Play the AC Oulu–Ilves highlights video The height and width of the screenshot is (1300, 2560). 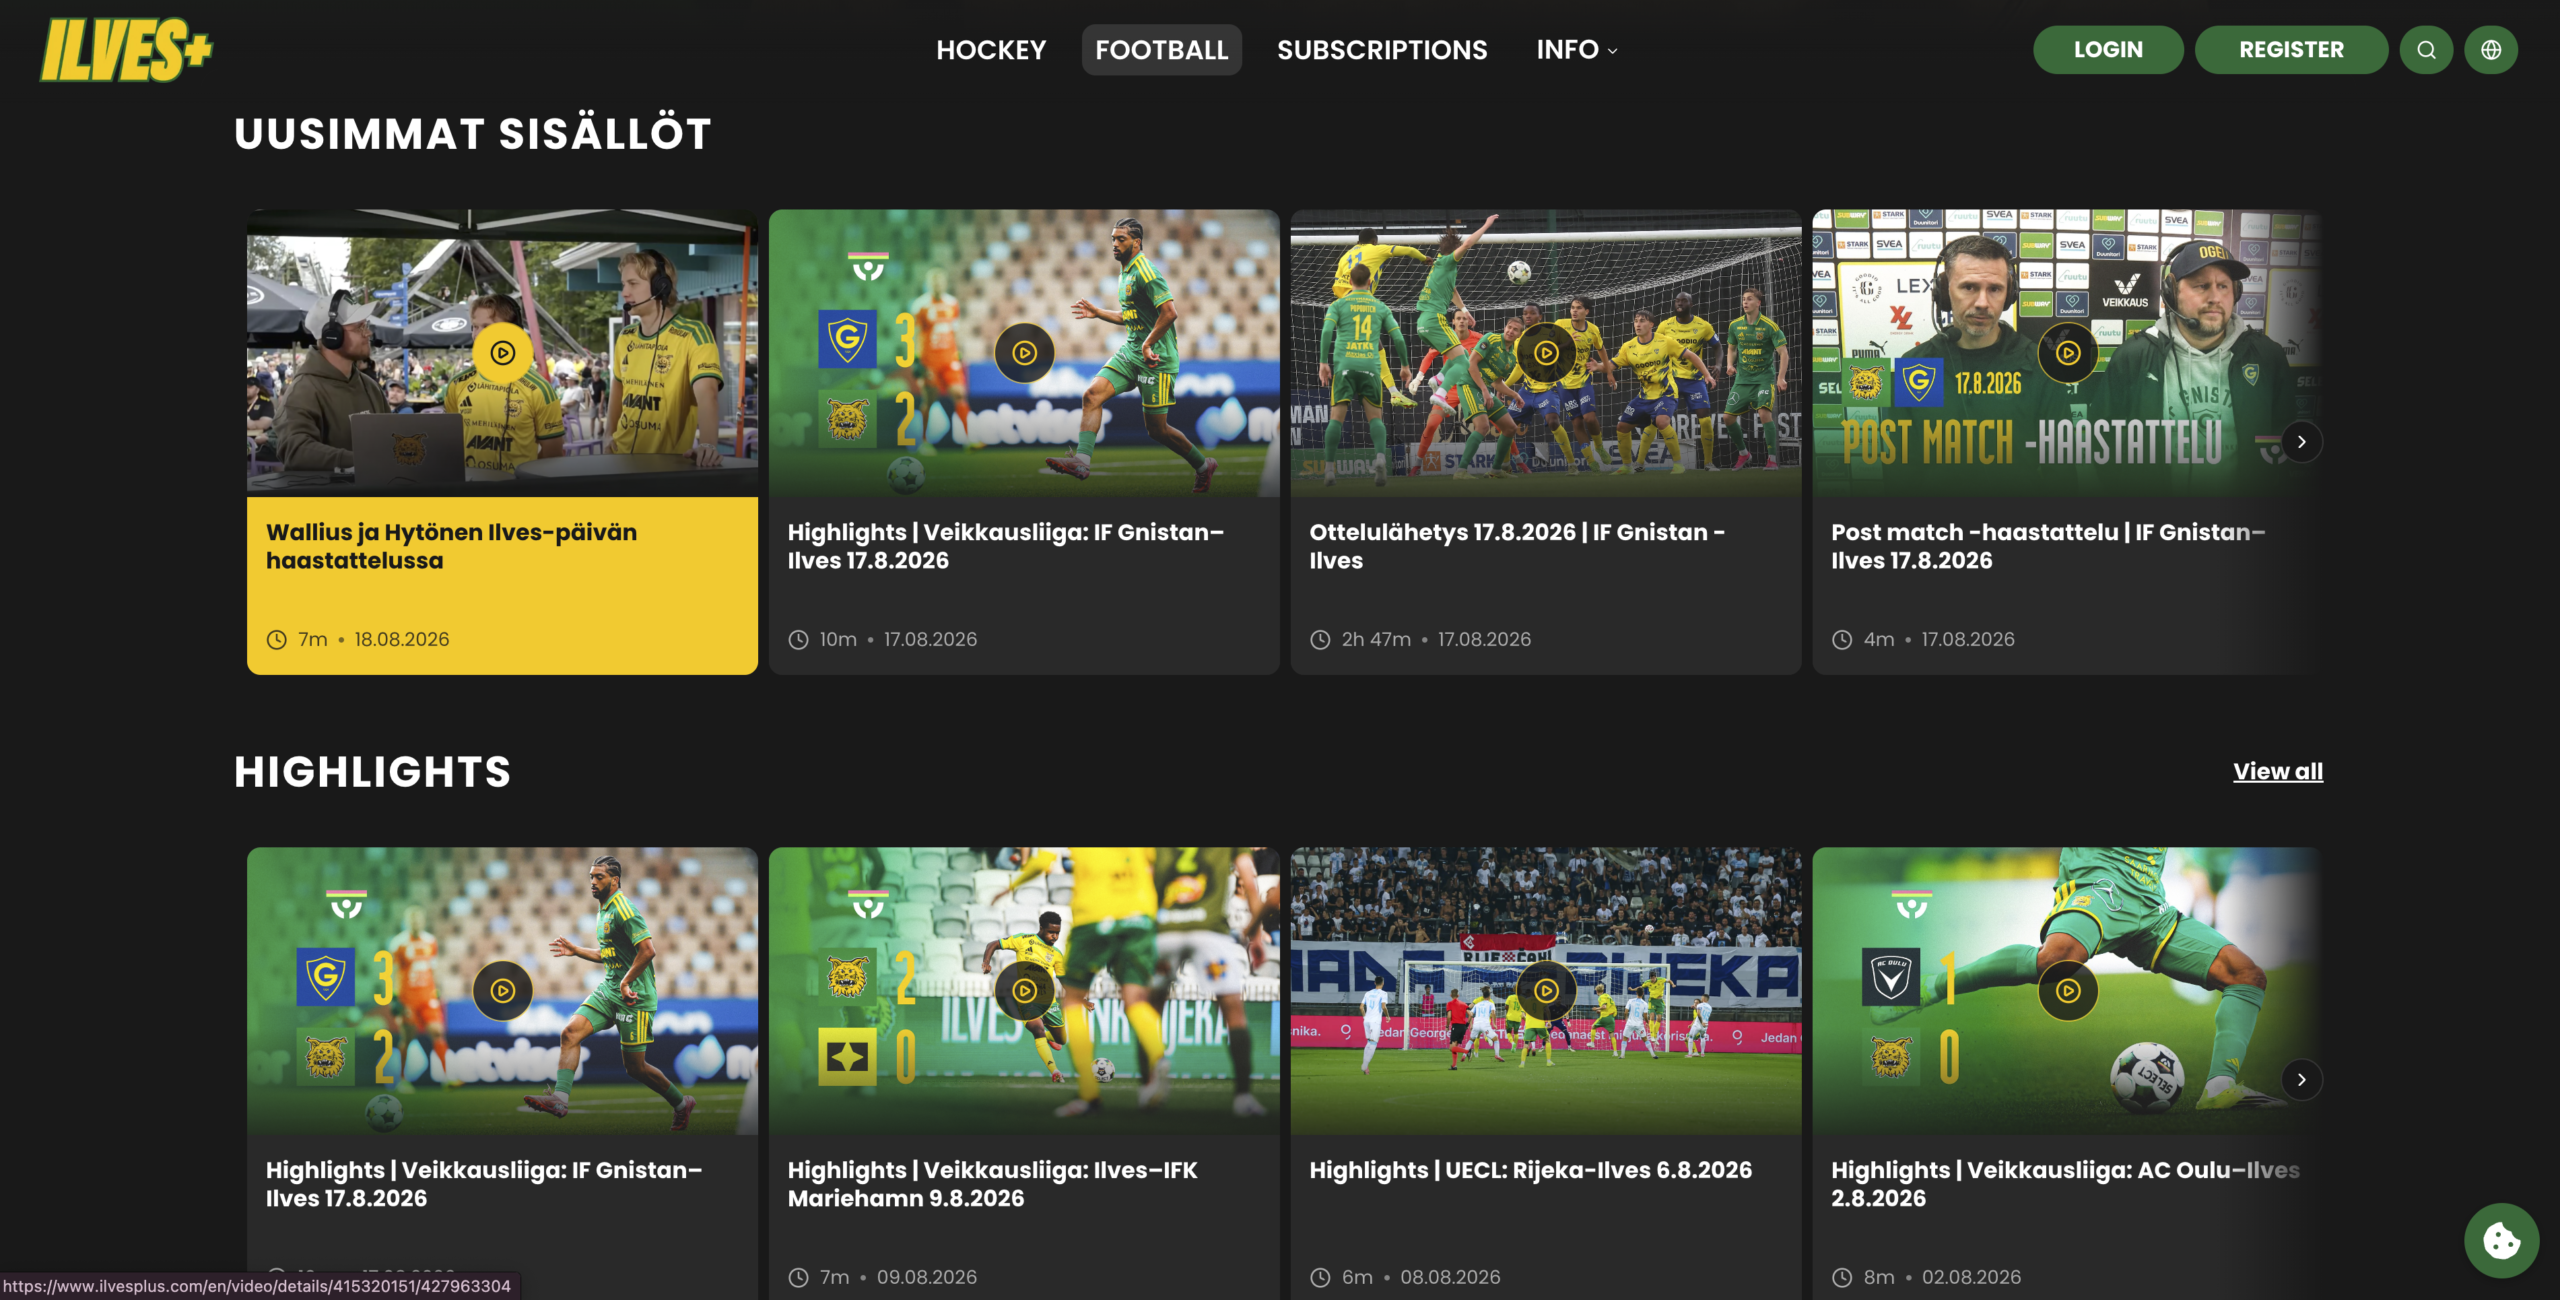(x=2068, y=991)
